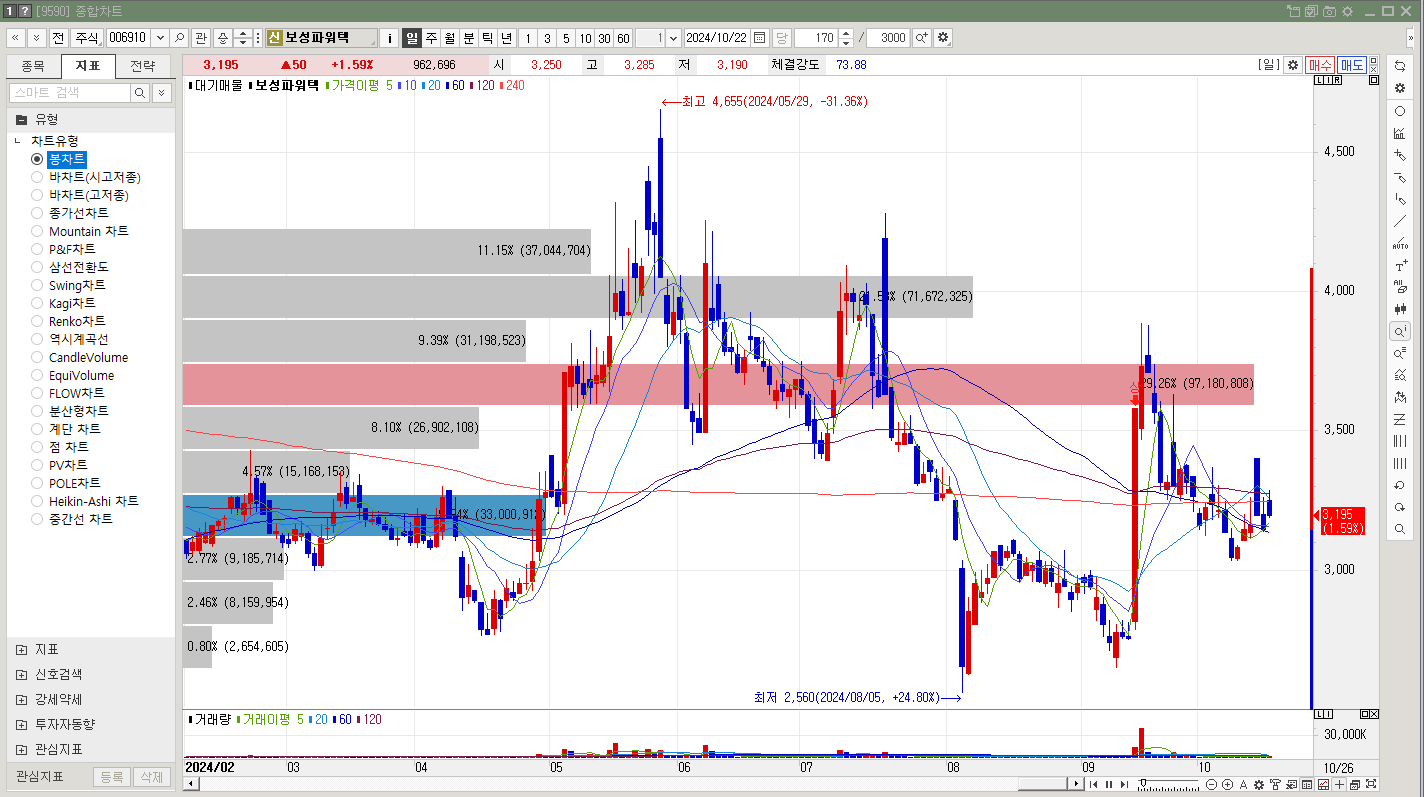Select the text insert T+ tool
This screenshot has height=797, width=1424.
(x=1400, y=266)
